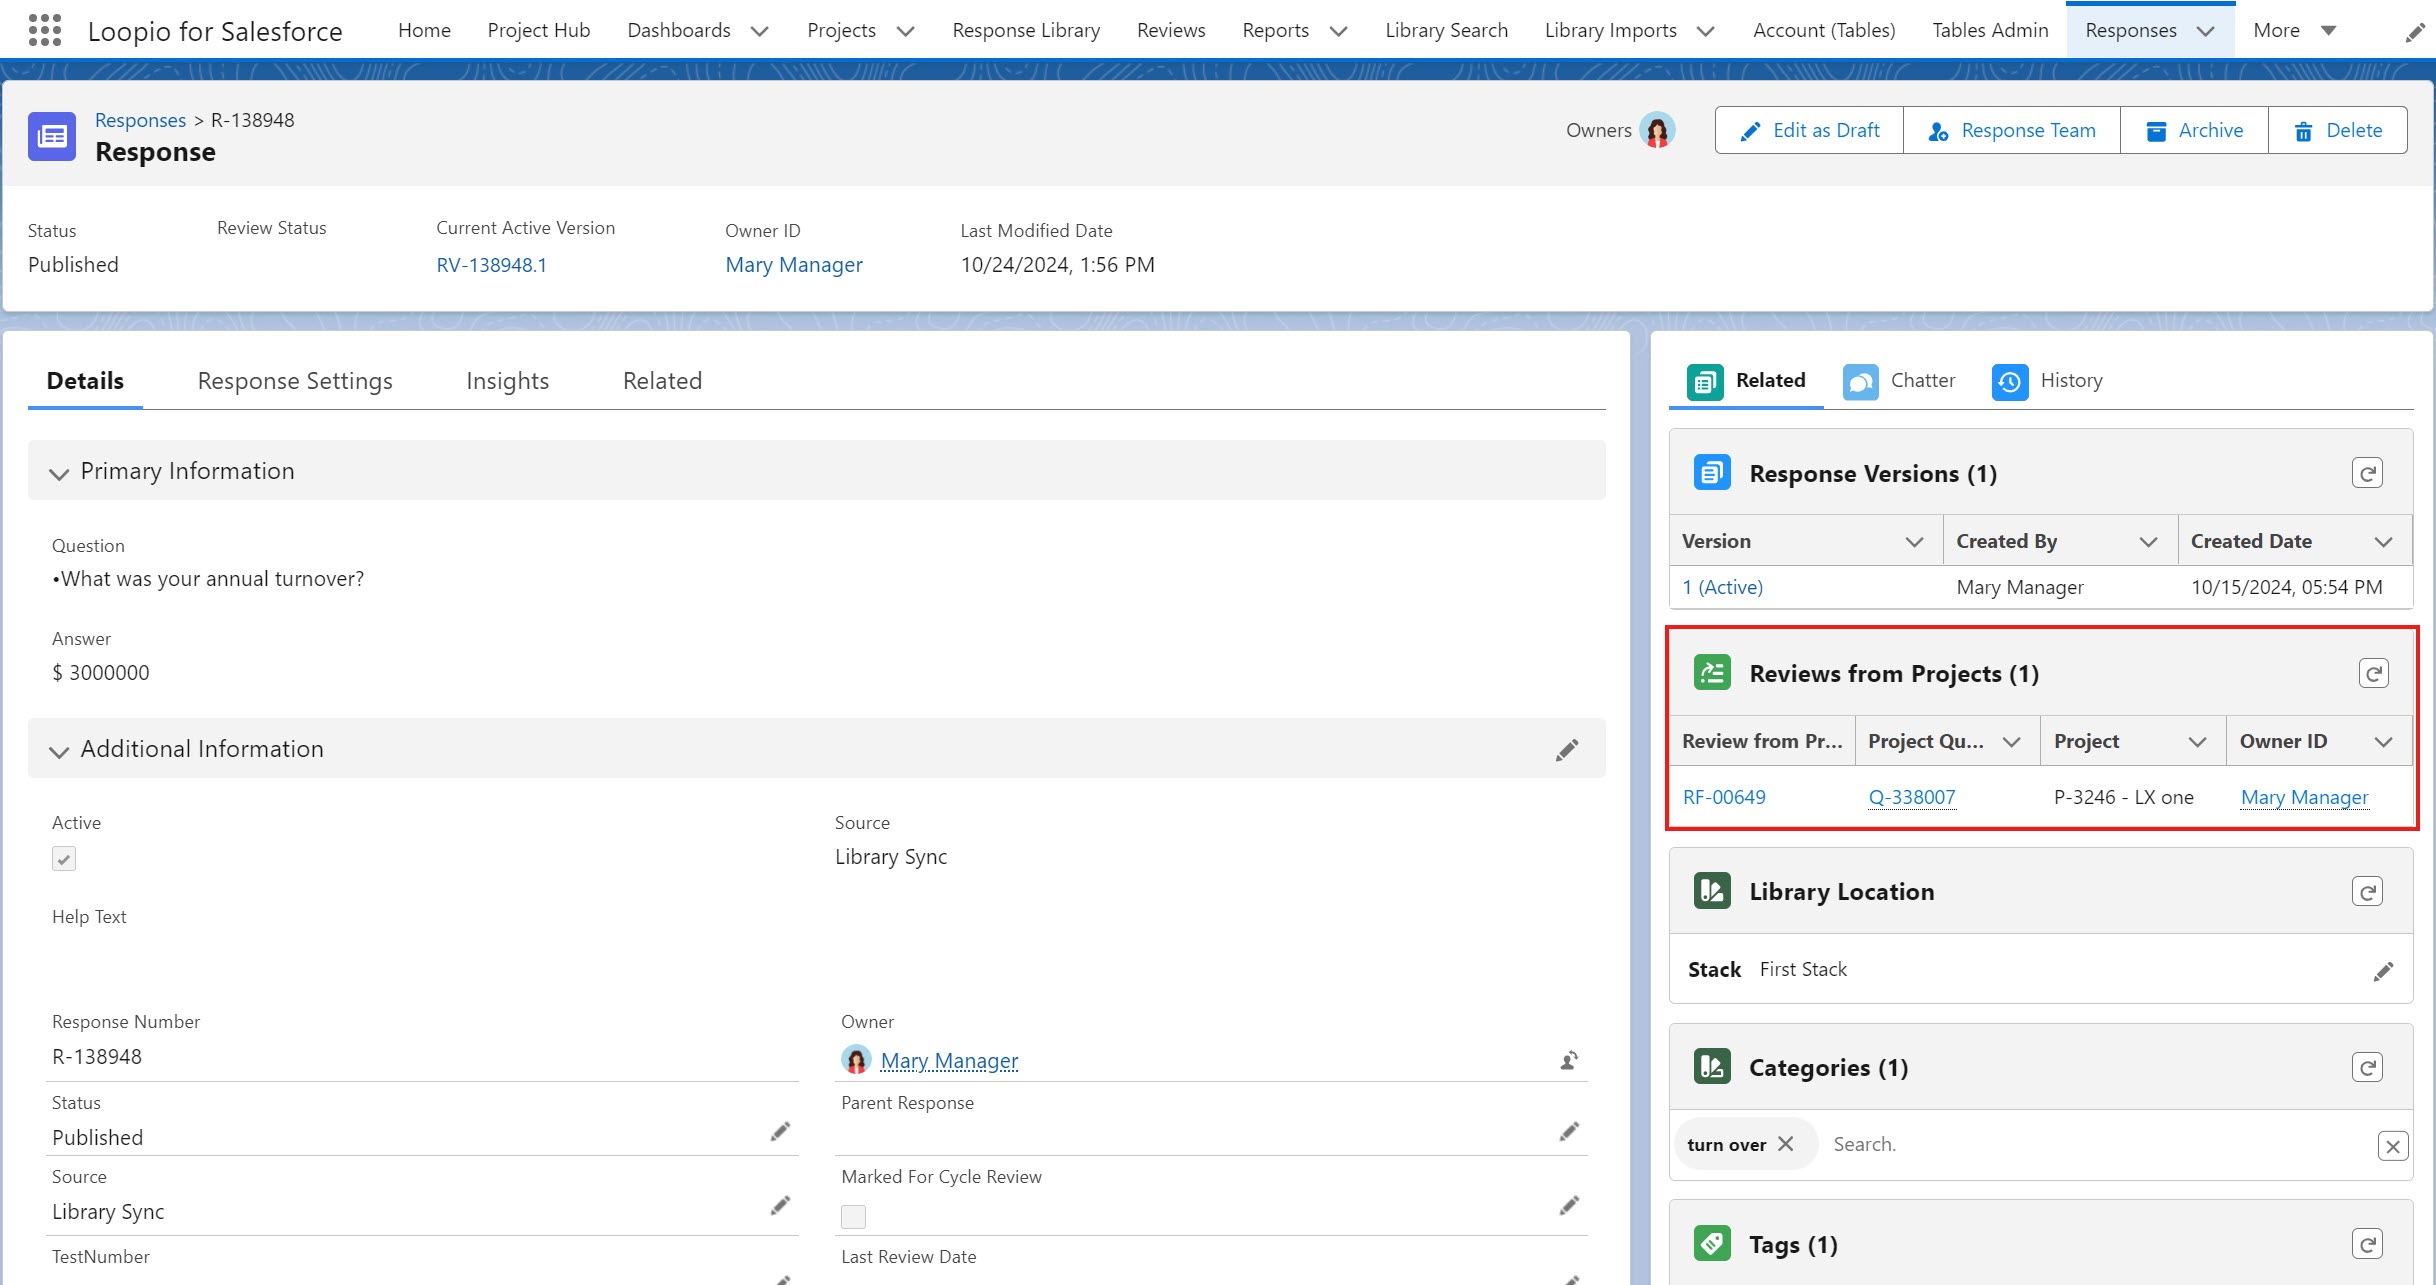
Task: Toggle the Active checkbox
Action: [64, 858]
